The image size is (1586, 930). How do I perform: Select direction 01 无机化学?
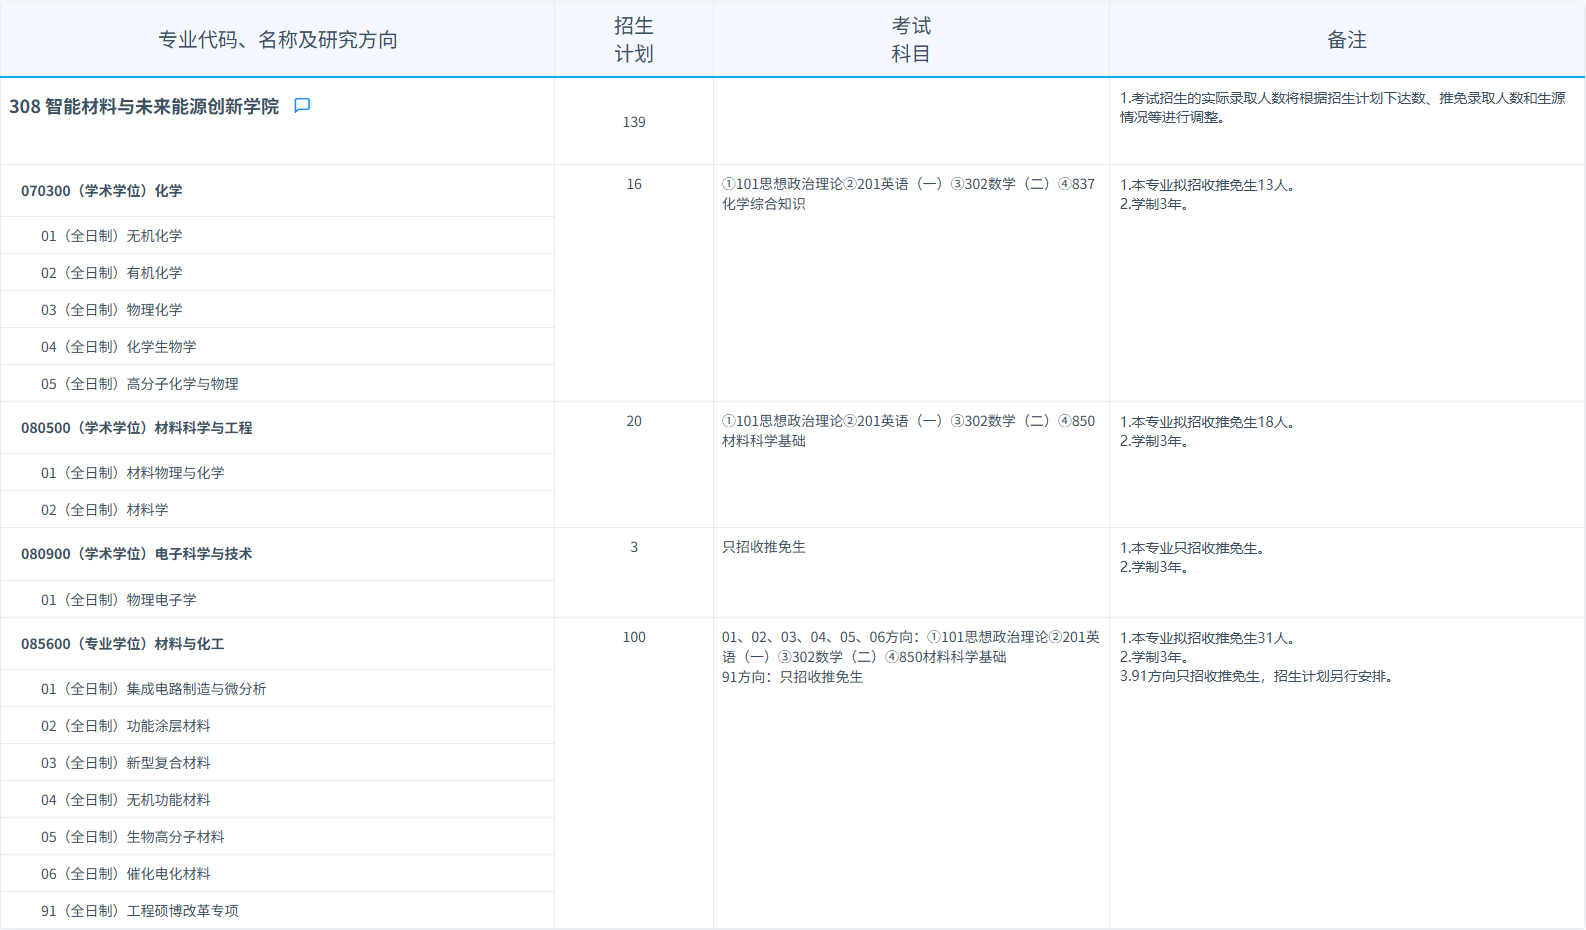[112, 236]
